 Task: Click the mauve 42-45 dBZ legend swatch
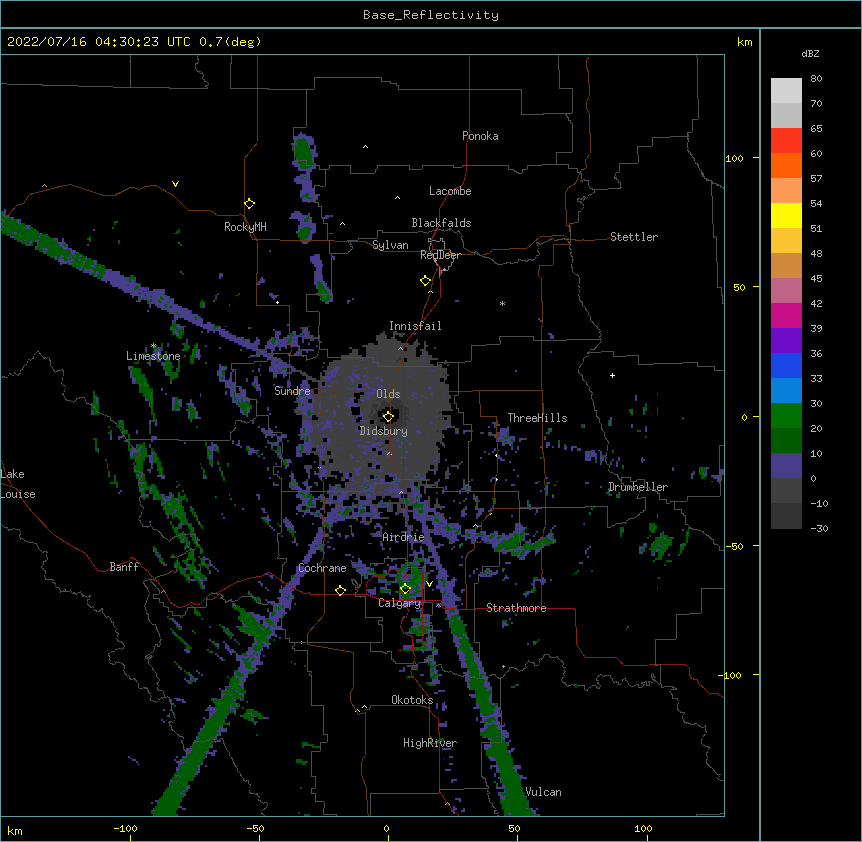coord(786,291)
